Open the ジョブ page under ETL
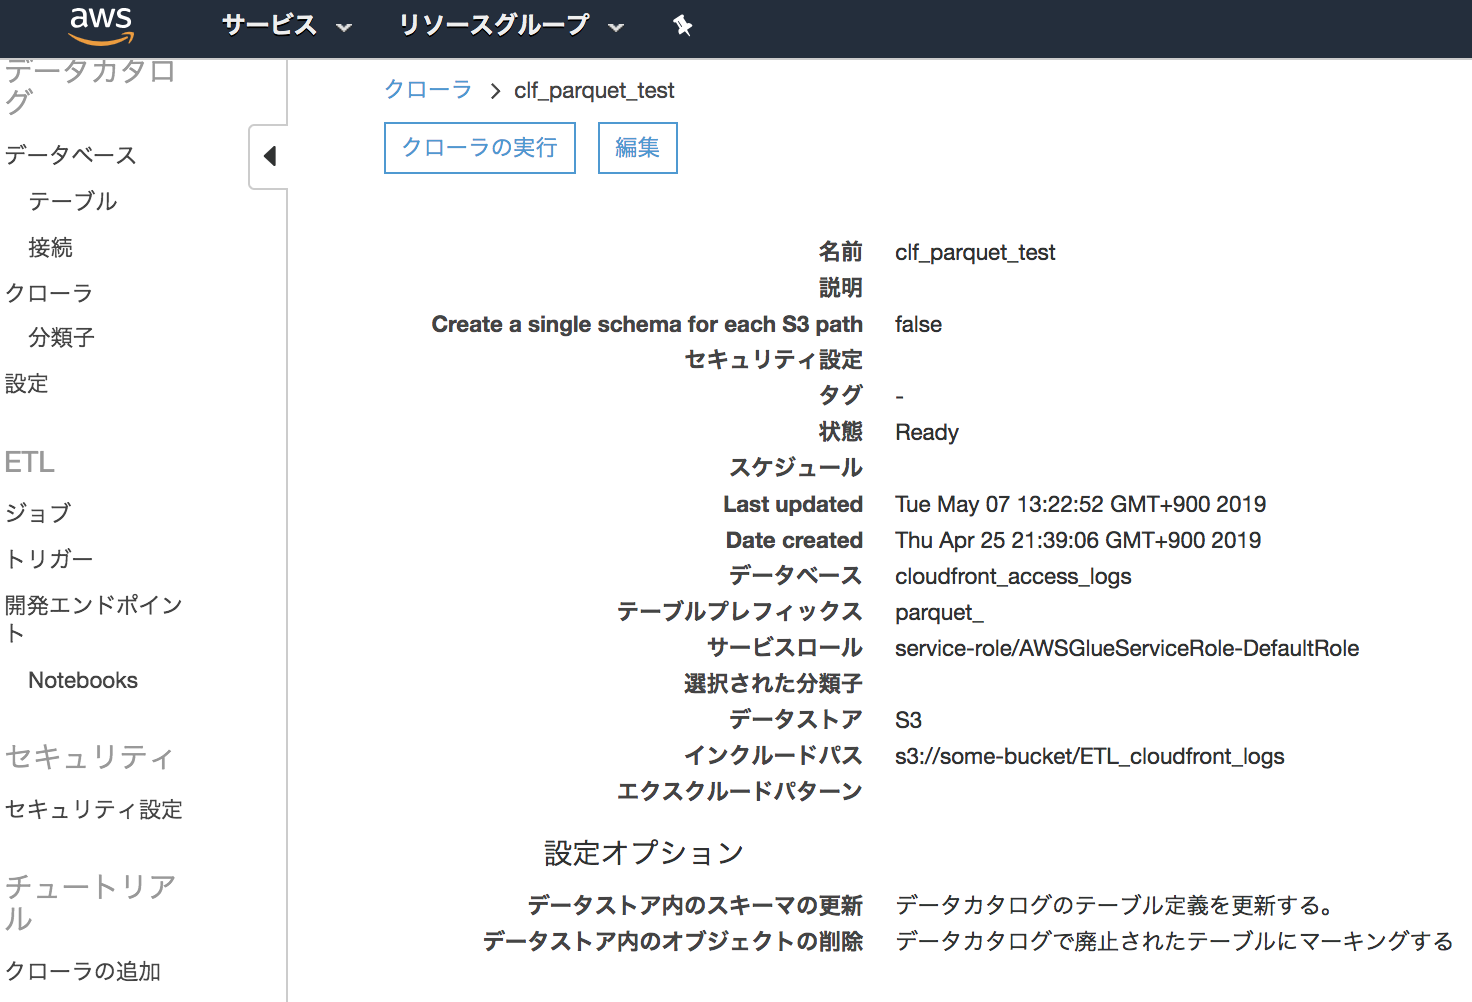 pyautogui.click(x=39, y=512)
